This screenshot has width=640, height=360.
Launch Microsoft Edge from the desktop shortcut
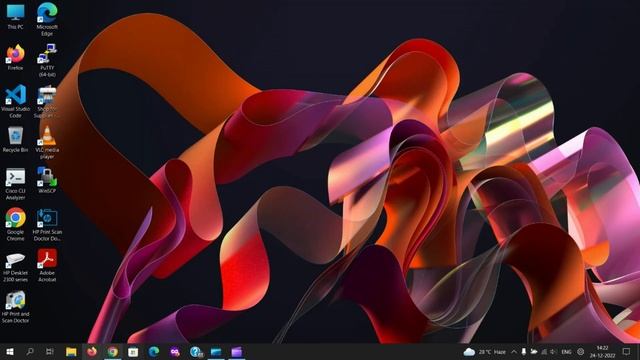point(47,19)
